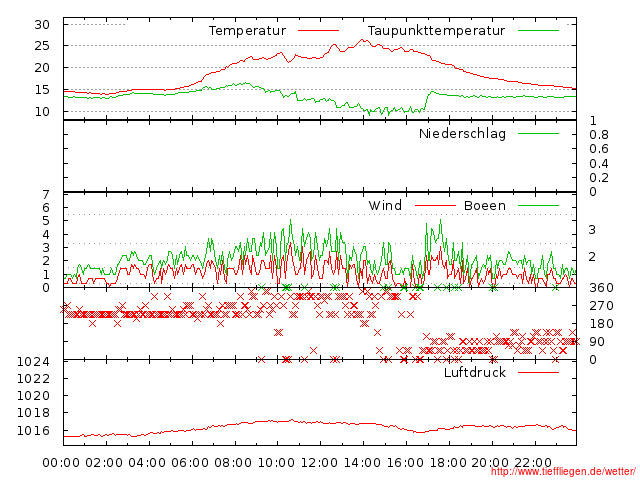Screen dimensions: 640x480
Task: Click the Wind legend label
Action: click(385, 205)
